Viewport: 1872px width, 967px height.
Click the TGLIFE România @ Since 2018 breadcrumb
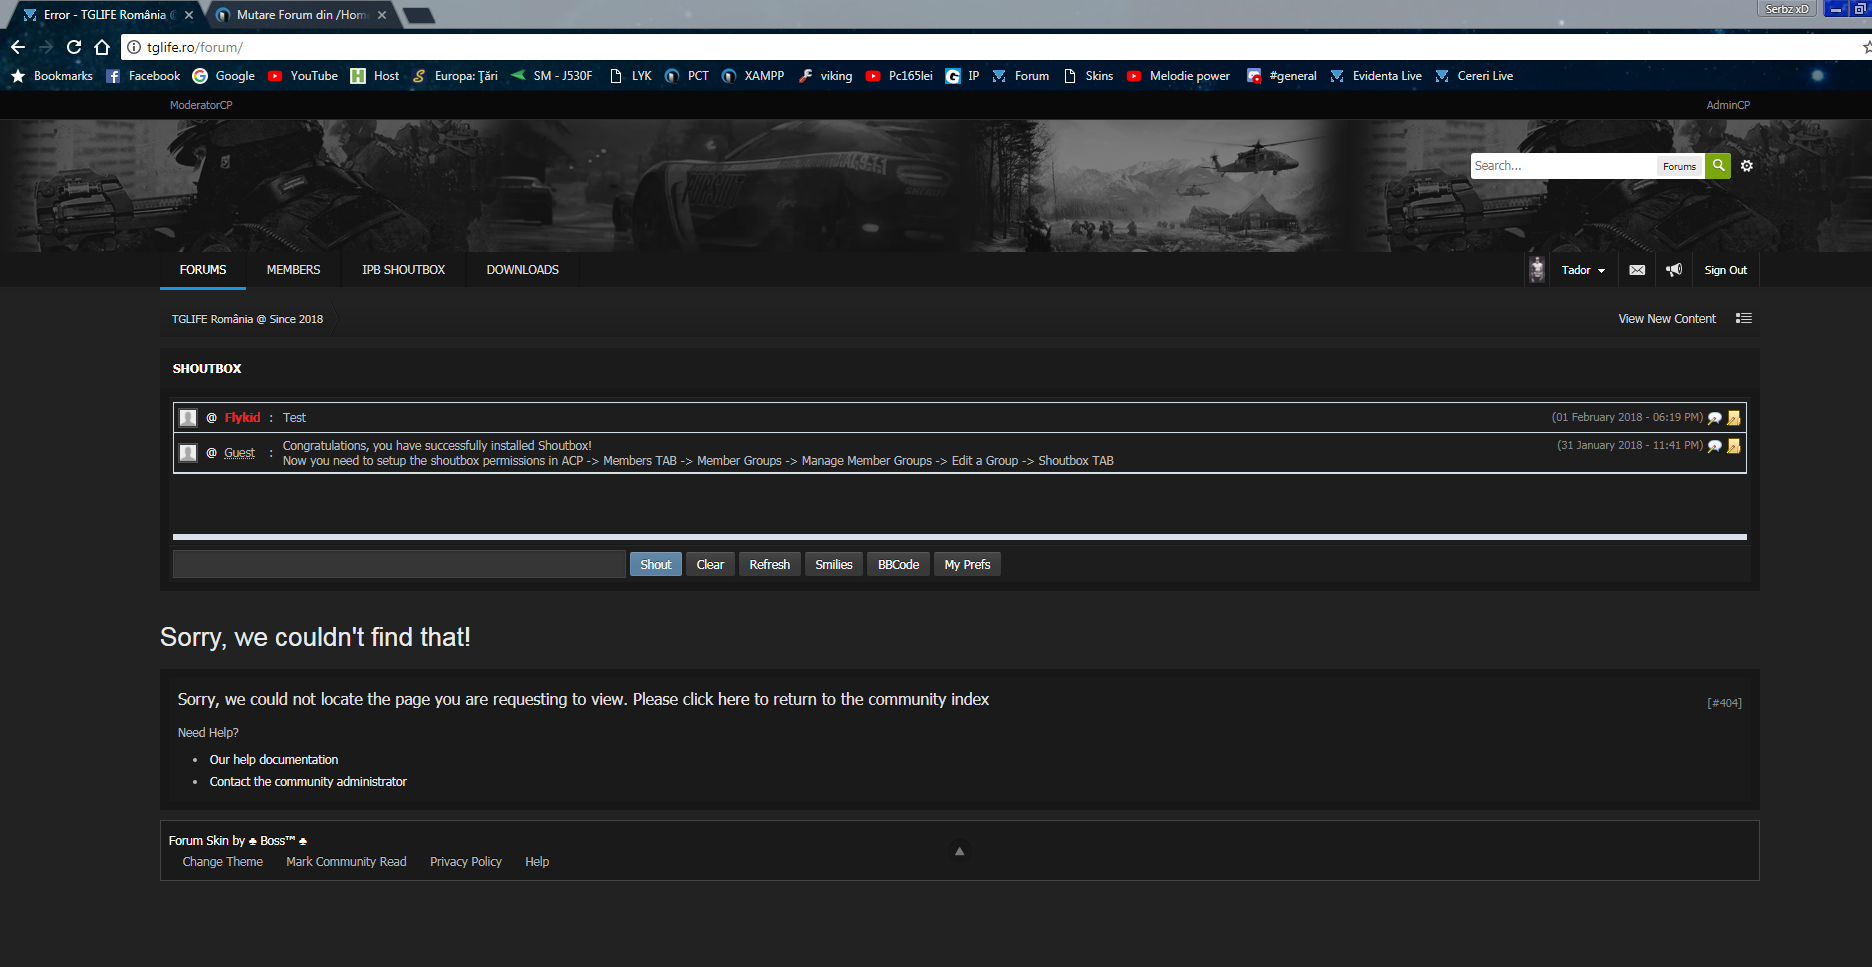point(247,319)
